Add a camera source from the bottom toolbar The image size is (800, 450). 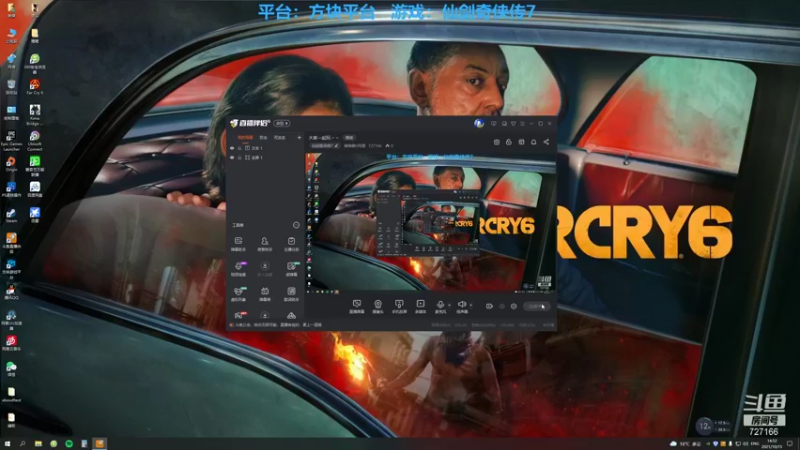tap(378, 306)
